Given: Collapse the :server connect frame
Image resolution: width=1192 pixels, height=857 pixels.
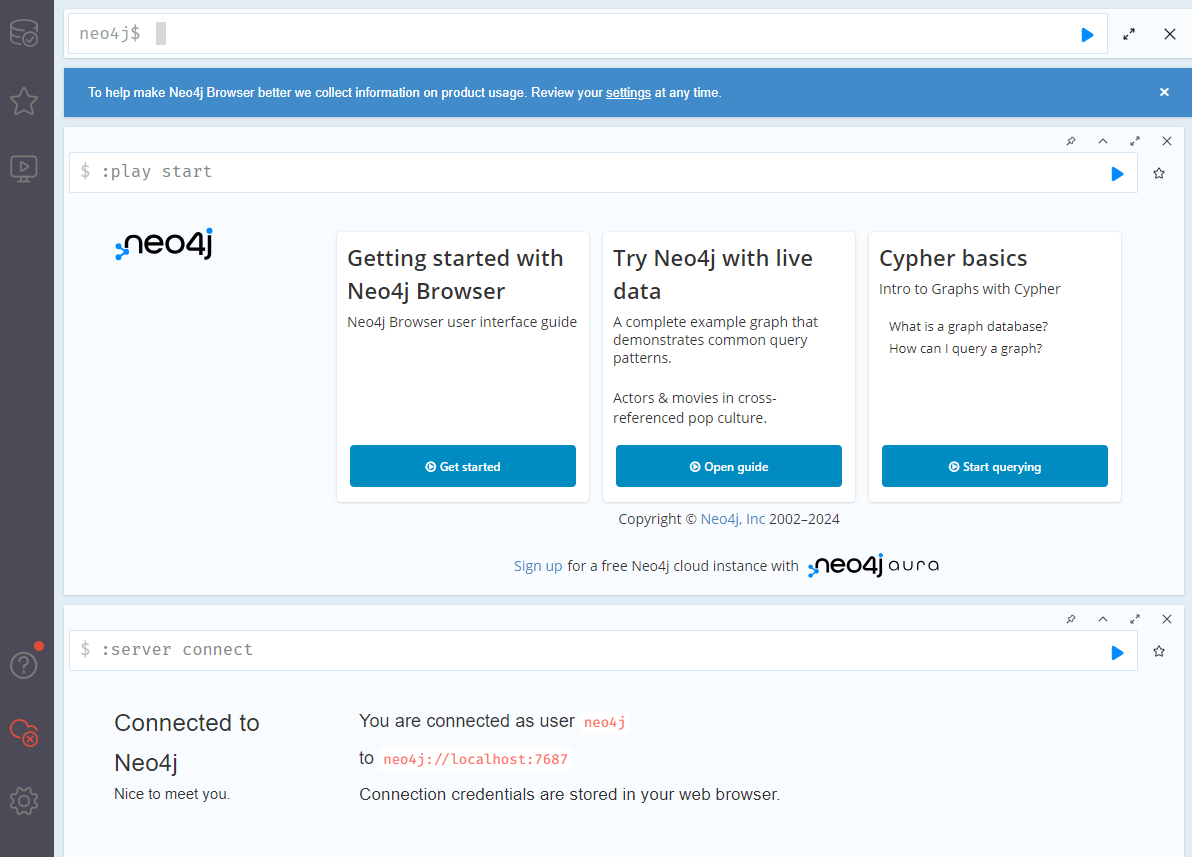Looking at the screenshot, I should pos(1103,619).
